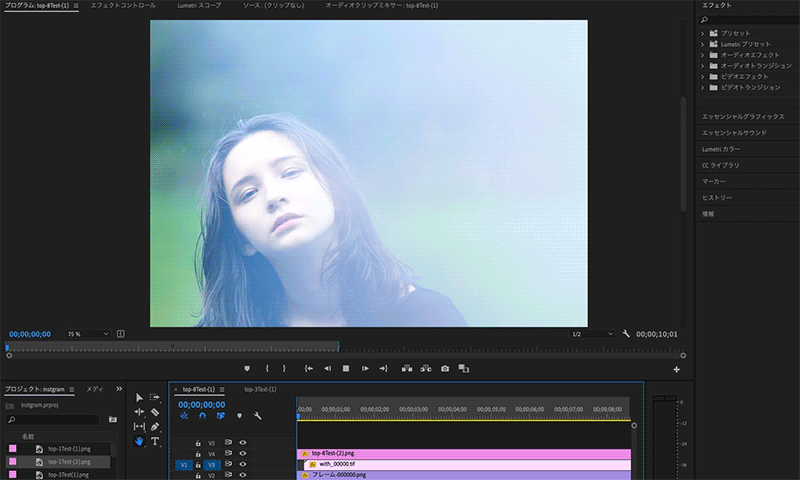Screen dimensions: 800x480
Task: Create new bin in Project panel
Action: pyautogui.click(x=113, y=419)
